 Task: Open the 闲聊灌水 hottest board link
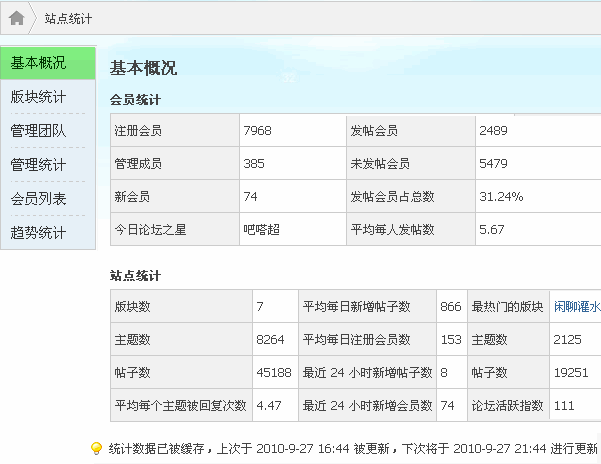pyautogui.click(x=577, y=307)
